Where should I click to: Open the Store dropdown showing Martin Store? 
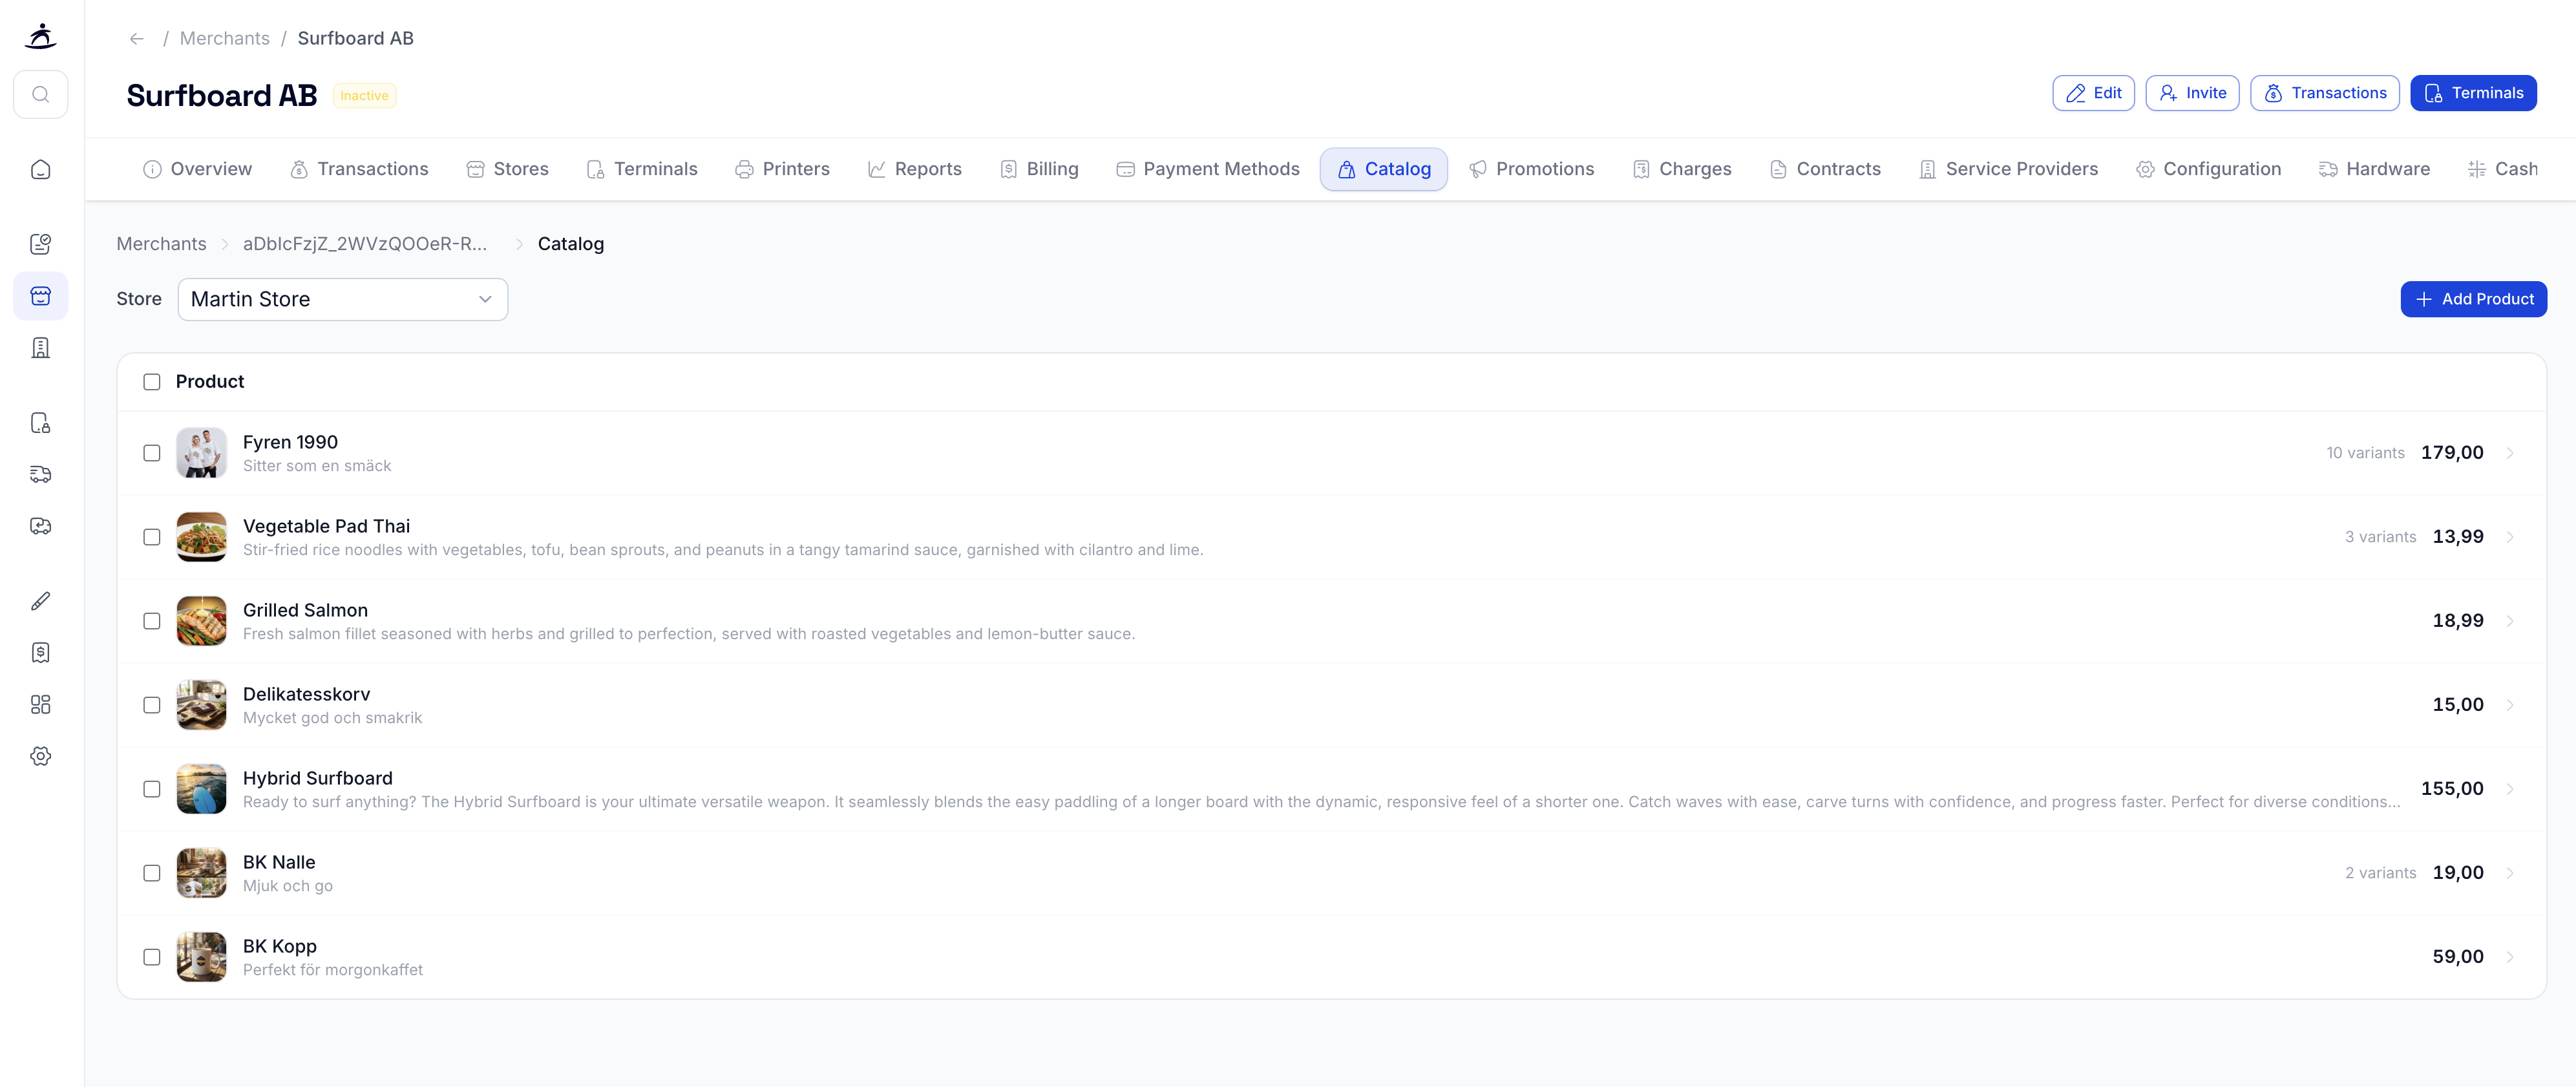[342, 299]
